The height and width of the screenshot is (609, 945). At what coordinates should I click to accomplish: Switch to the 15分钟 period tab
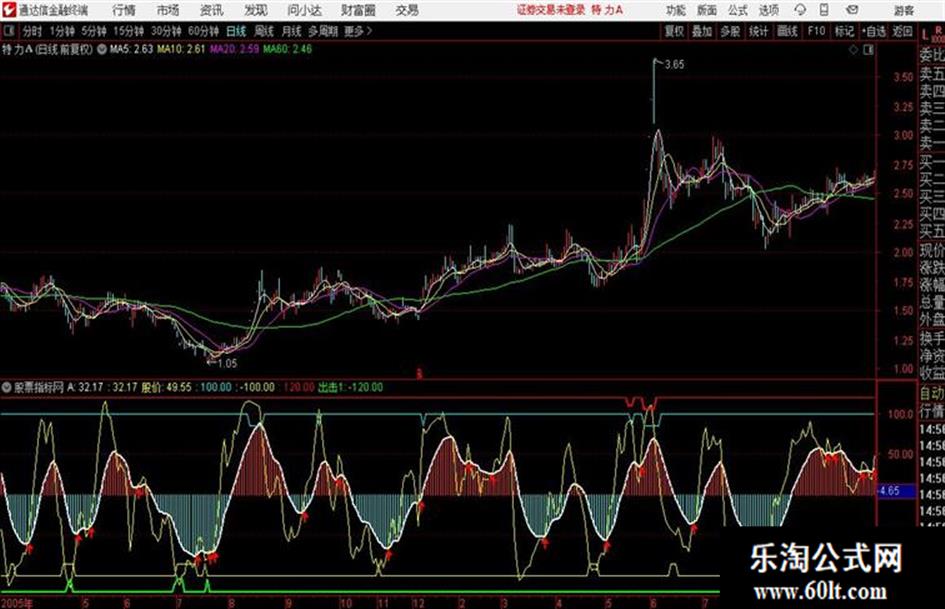[128, 31]
